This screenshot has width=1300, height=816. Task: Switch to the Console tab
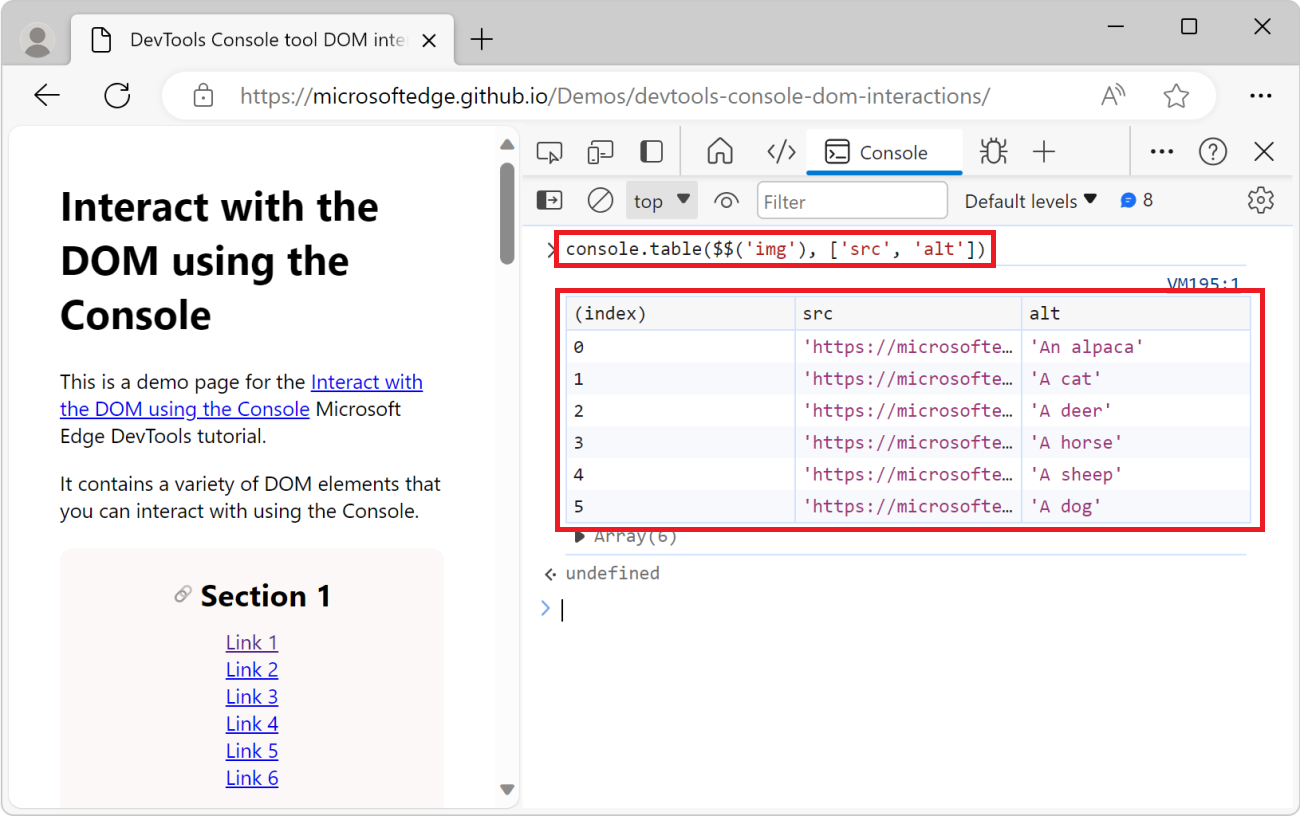[884, 151]
